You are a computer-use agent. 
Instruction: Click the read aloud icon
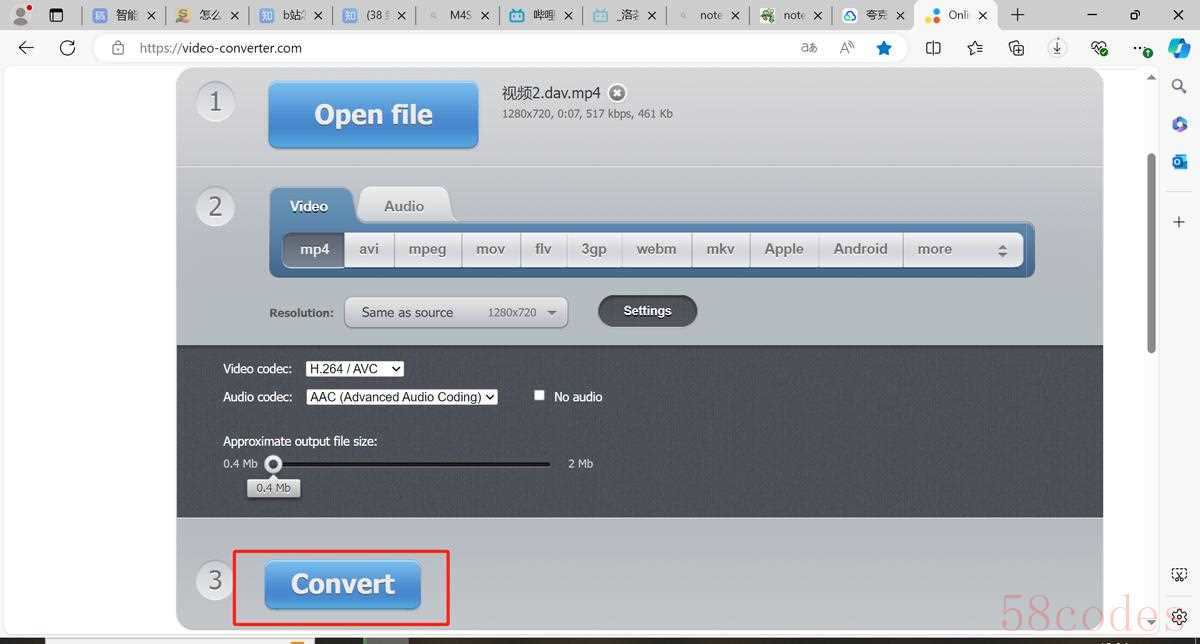[847, 48]
